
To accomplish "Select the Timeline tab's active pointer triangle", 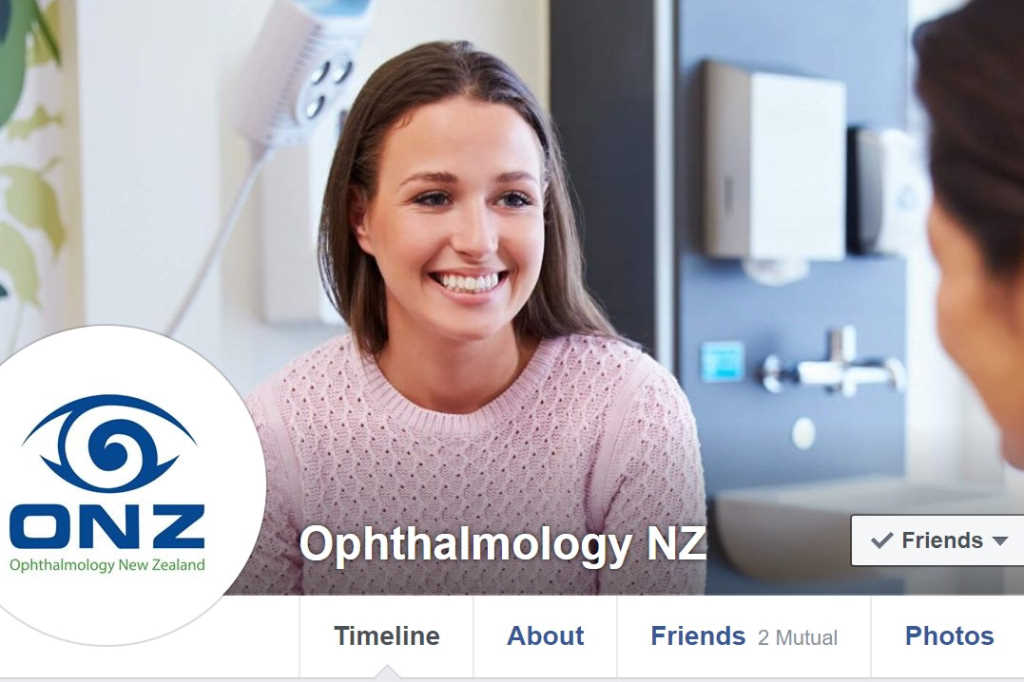I will [x=387, y=672].
